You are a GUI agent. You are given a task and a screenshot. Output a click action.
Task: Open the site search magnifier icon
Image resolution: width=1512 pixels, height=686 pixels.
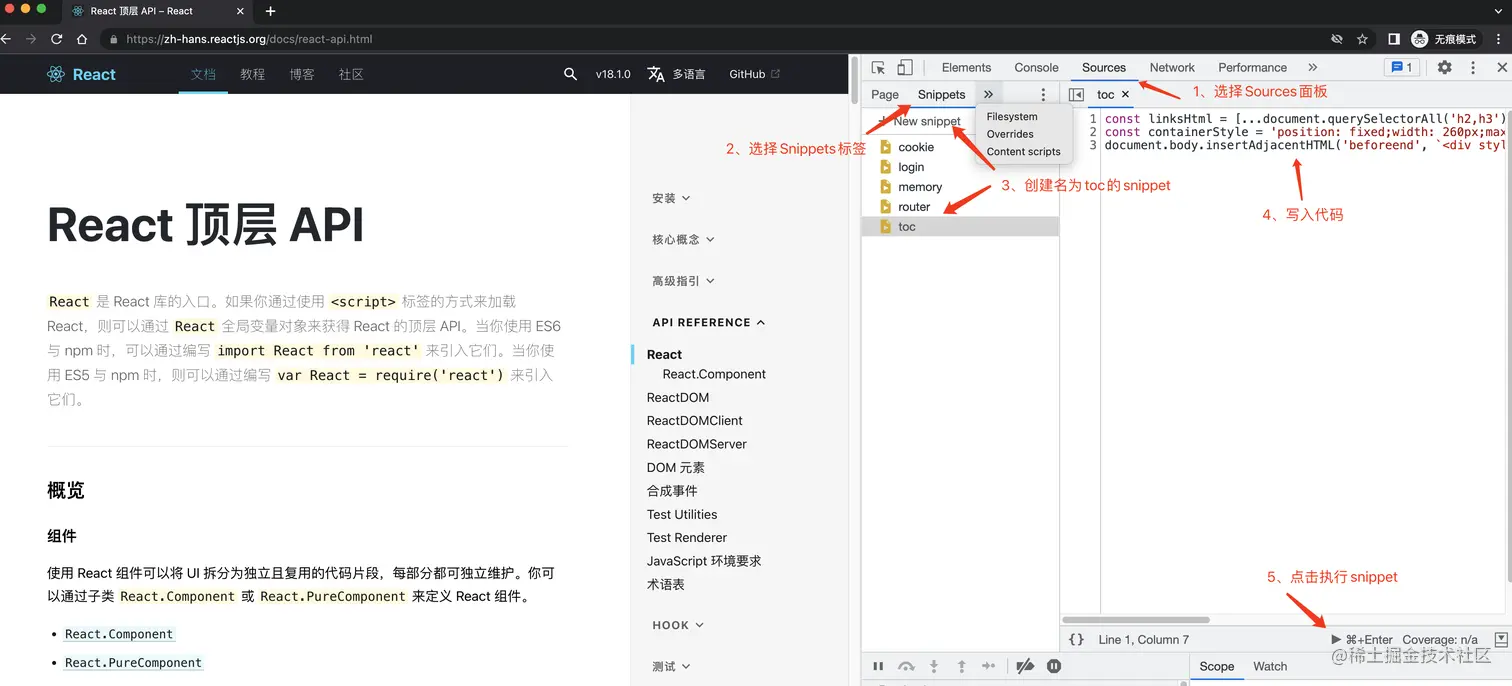570,74
